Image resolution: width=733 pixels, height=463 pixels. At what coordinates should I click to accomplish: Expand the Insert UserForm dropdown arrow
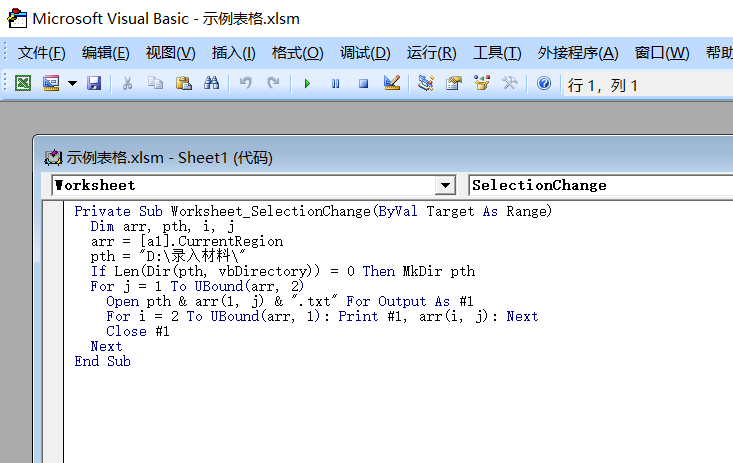click(72, 84)
